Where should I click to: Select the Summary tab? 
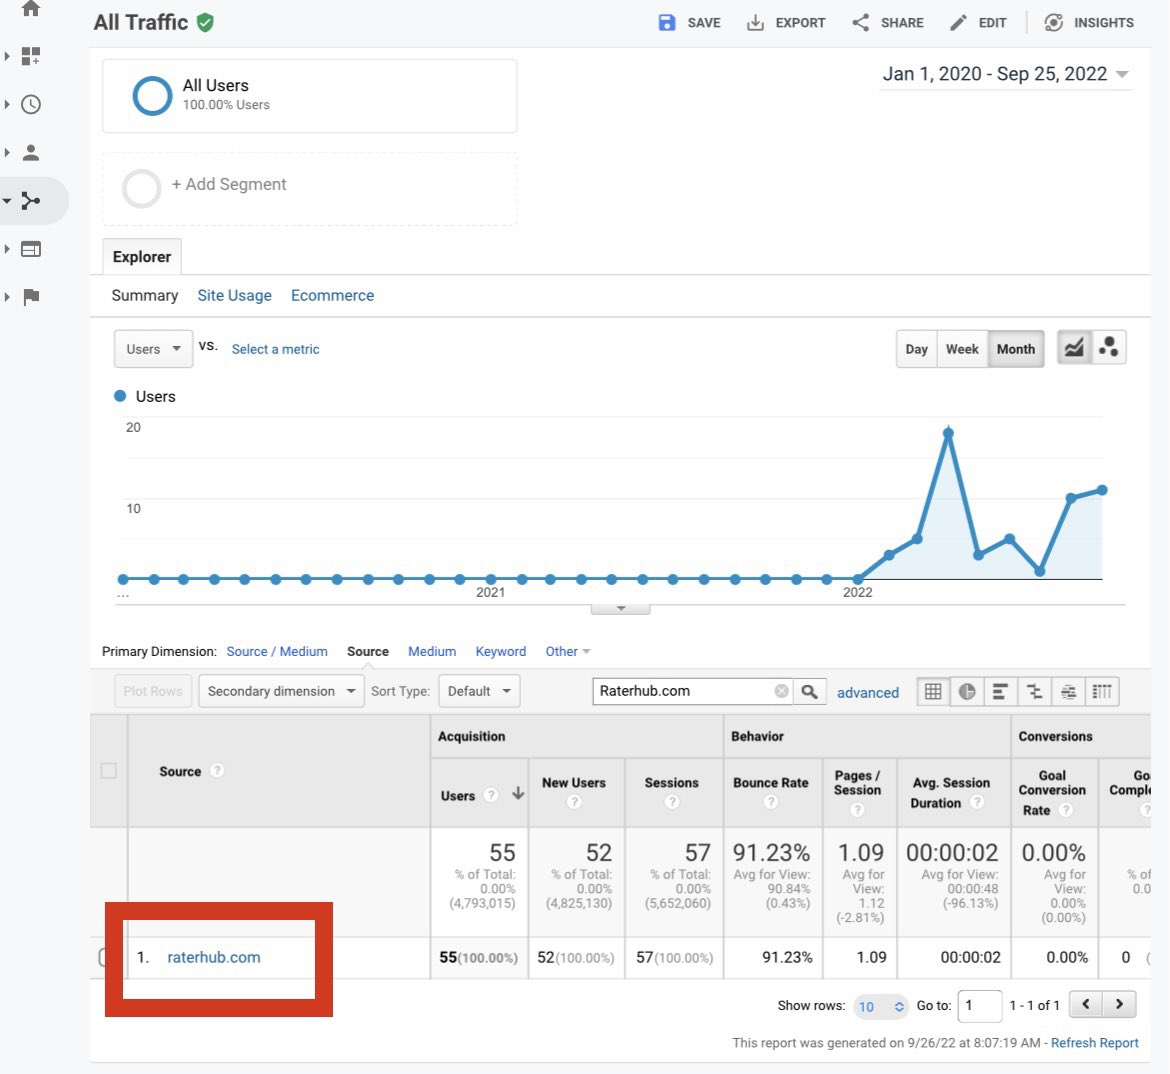point(145,296)
